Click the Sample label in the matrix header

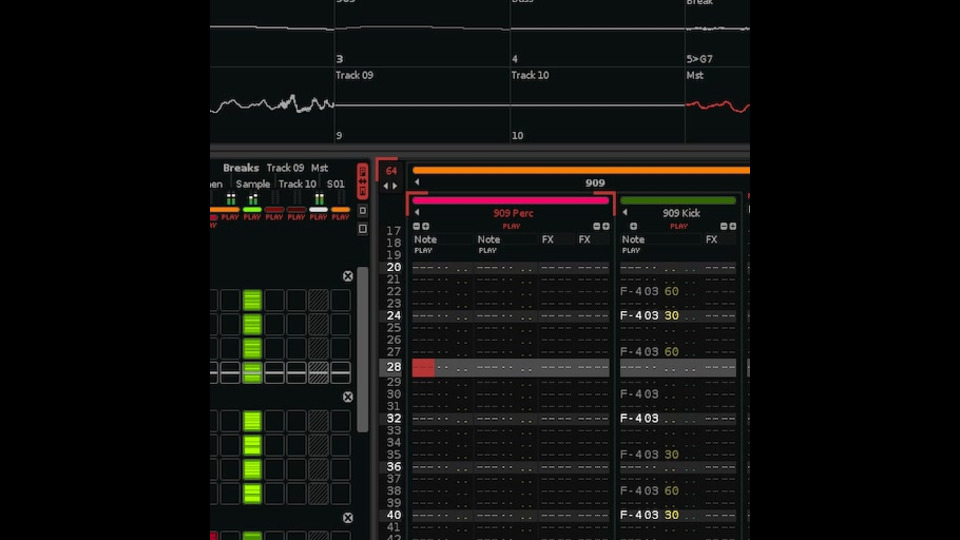tap(253, 184)
